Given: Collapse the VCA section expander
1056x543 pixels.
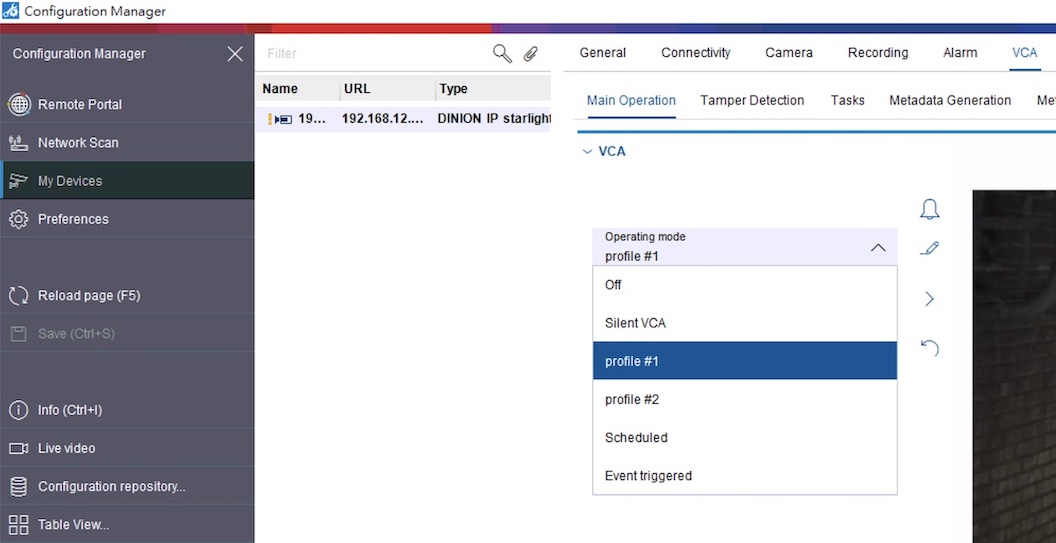Looking at the screenshot, I should point(587,152).
